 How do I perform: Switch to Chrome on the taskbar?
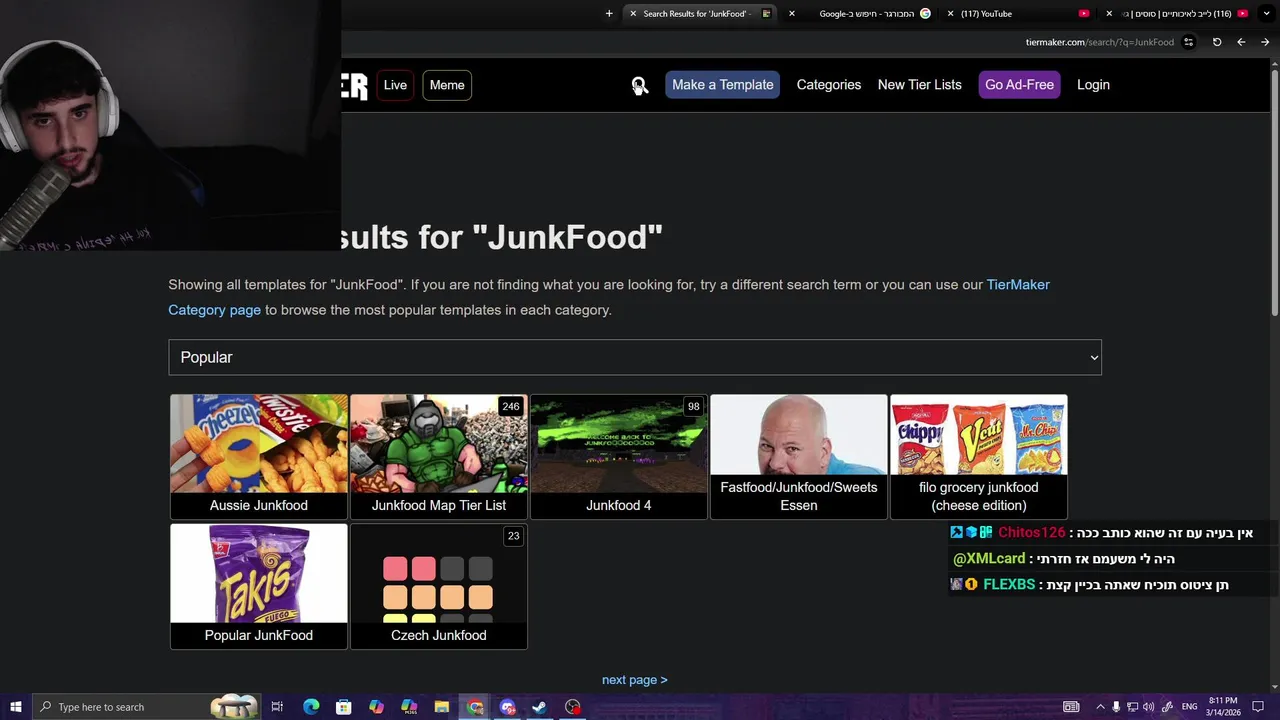point(475,707)
